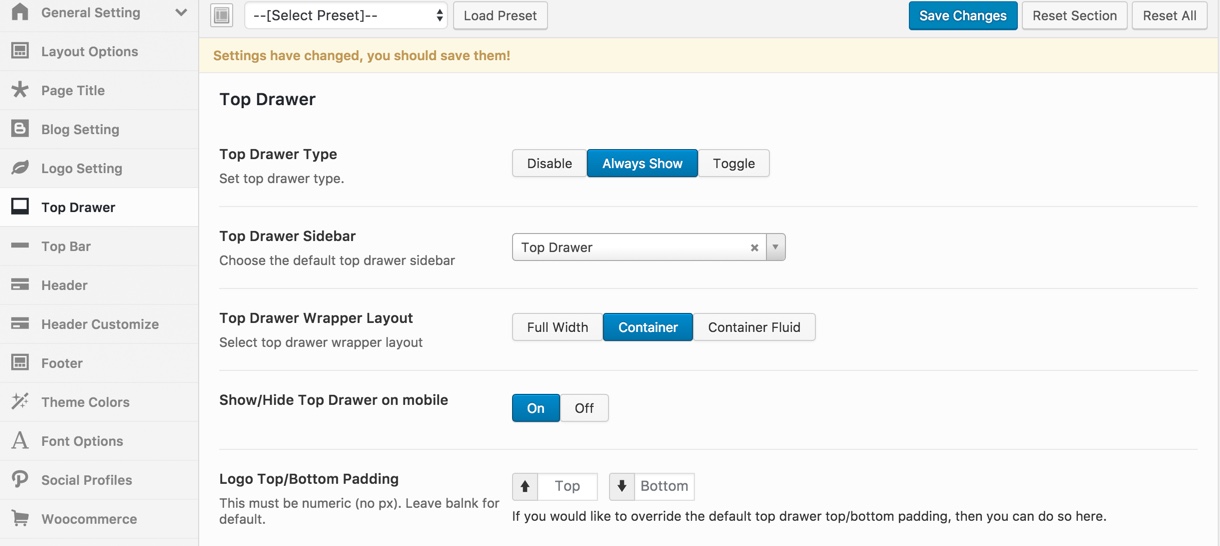Click the Logo Setting leaf icon
The height and width of the screenshot is (546, 1220).
pyautogui.click(x=20, y=168)
